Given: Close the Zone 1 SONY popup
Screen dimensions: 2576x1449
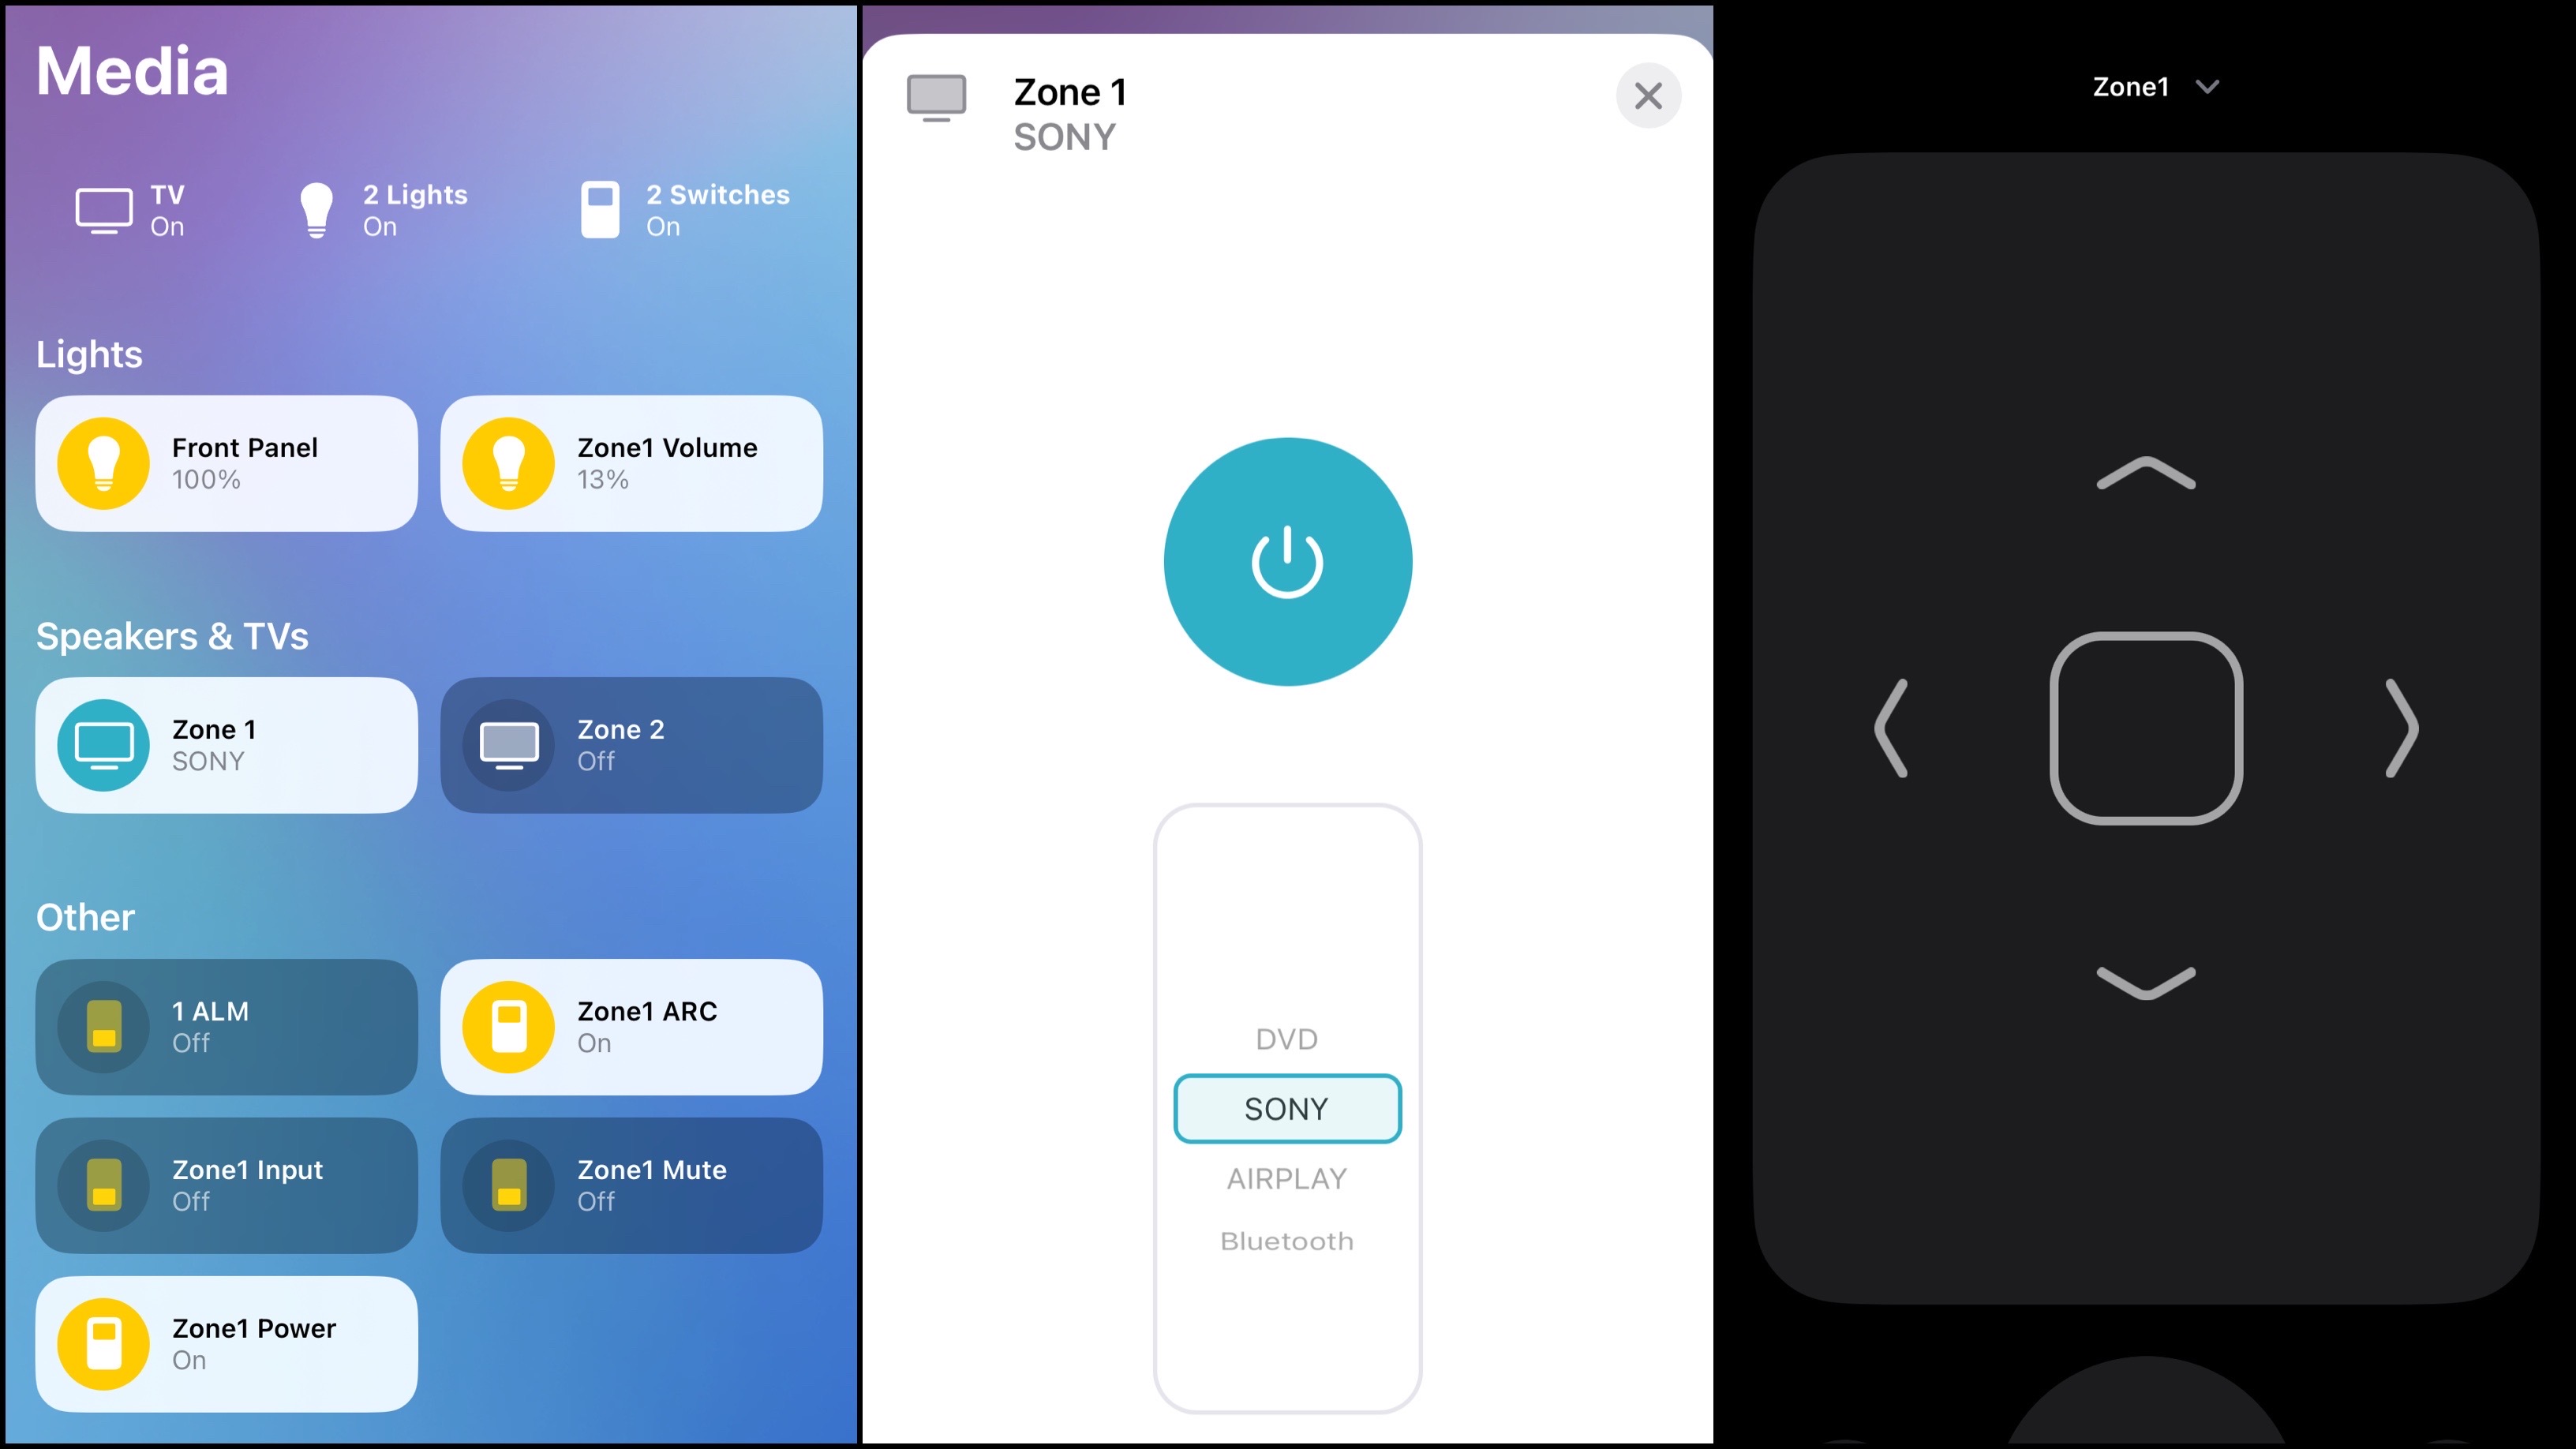Looking at the screenshot, I should click(1647, 95).
